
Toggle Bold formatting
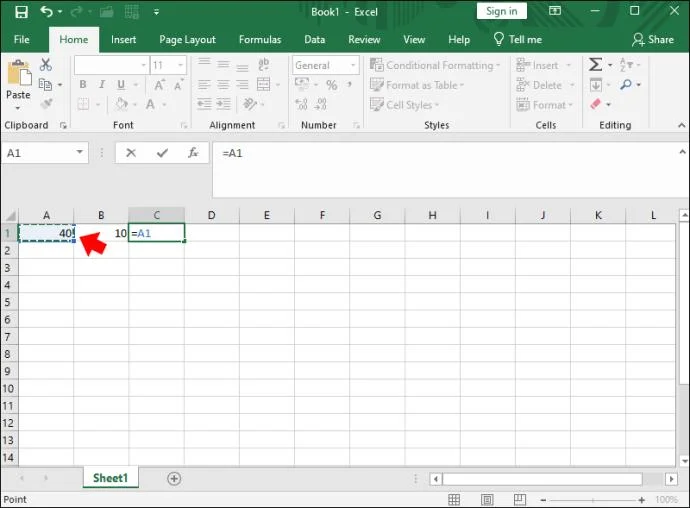click(x=83, y=85)
